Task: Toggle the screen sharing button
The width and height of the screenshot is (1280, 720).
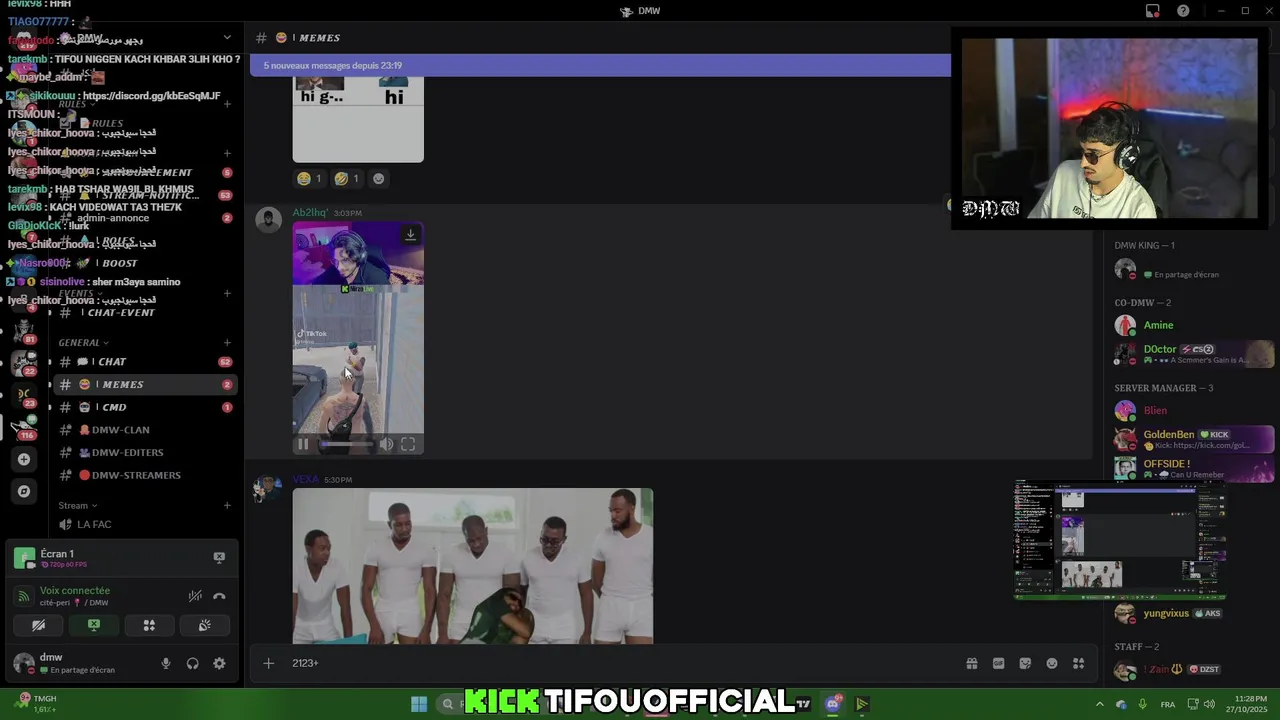Action: [x=94, y=625]
